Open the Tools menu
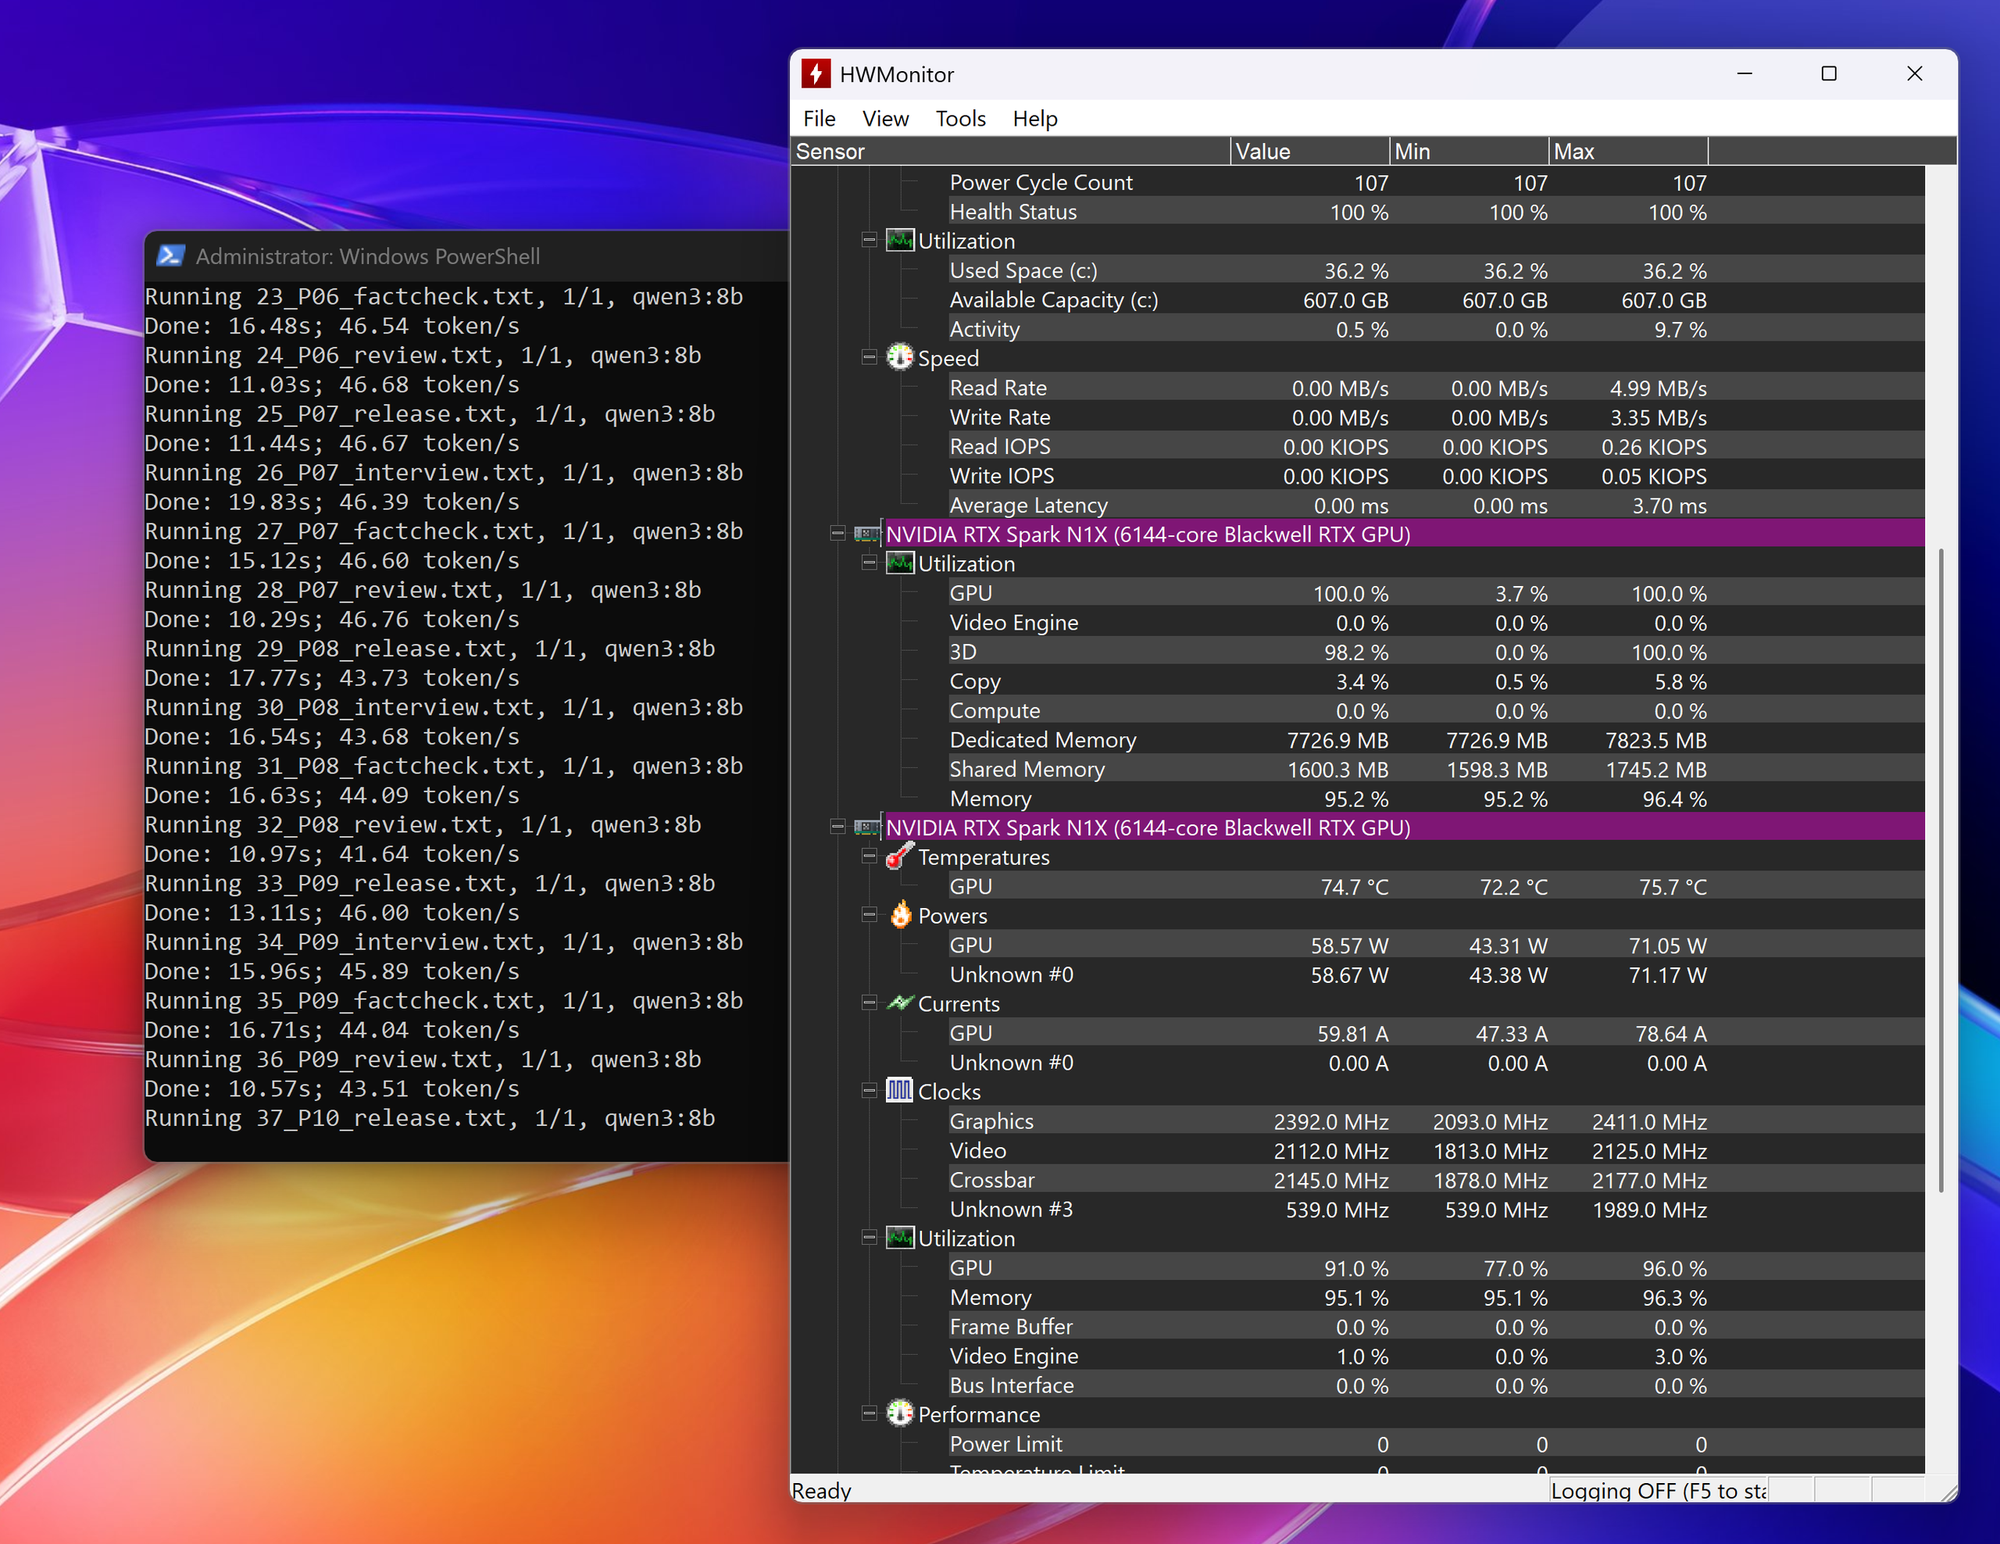This screenshot has height=1544, width=2000. coord(960,118)
